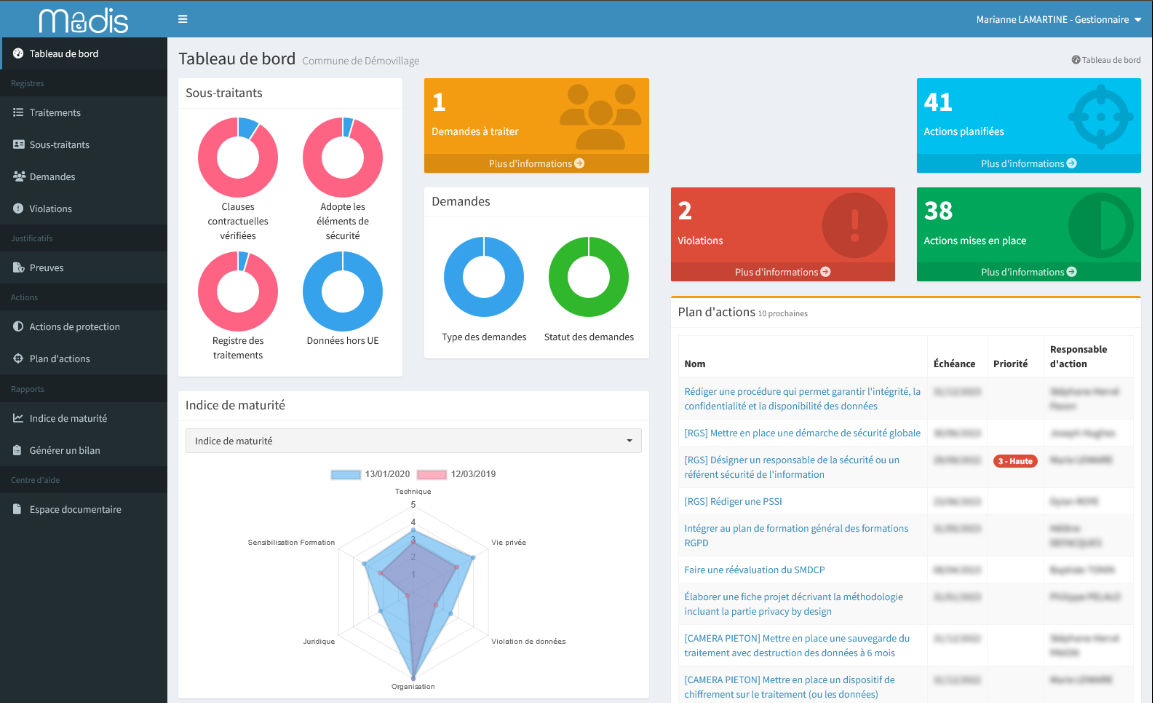This screenshot has height=703, width=1153.
Task: Open Plus d'informations under the Violations card
Action: point(782,272)
